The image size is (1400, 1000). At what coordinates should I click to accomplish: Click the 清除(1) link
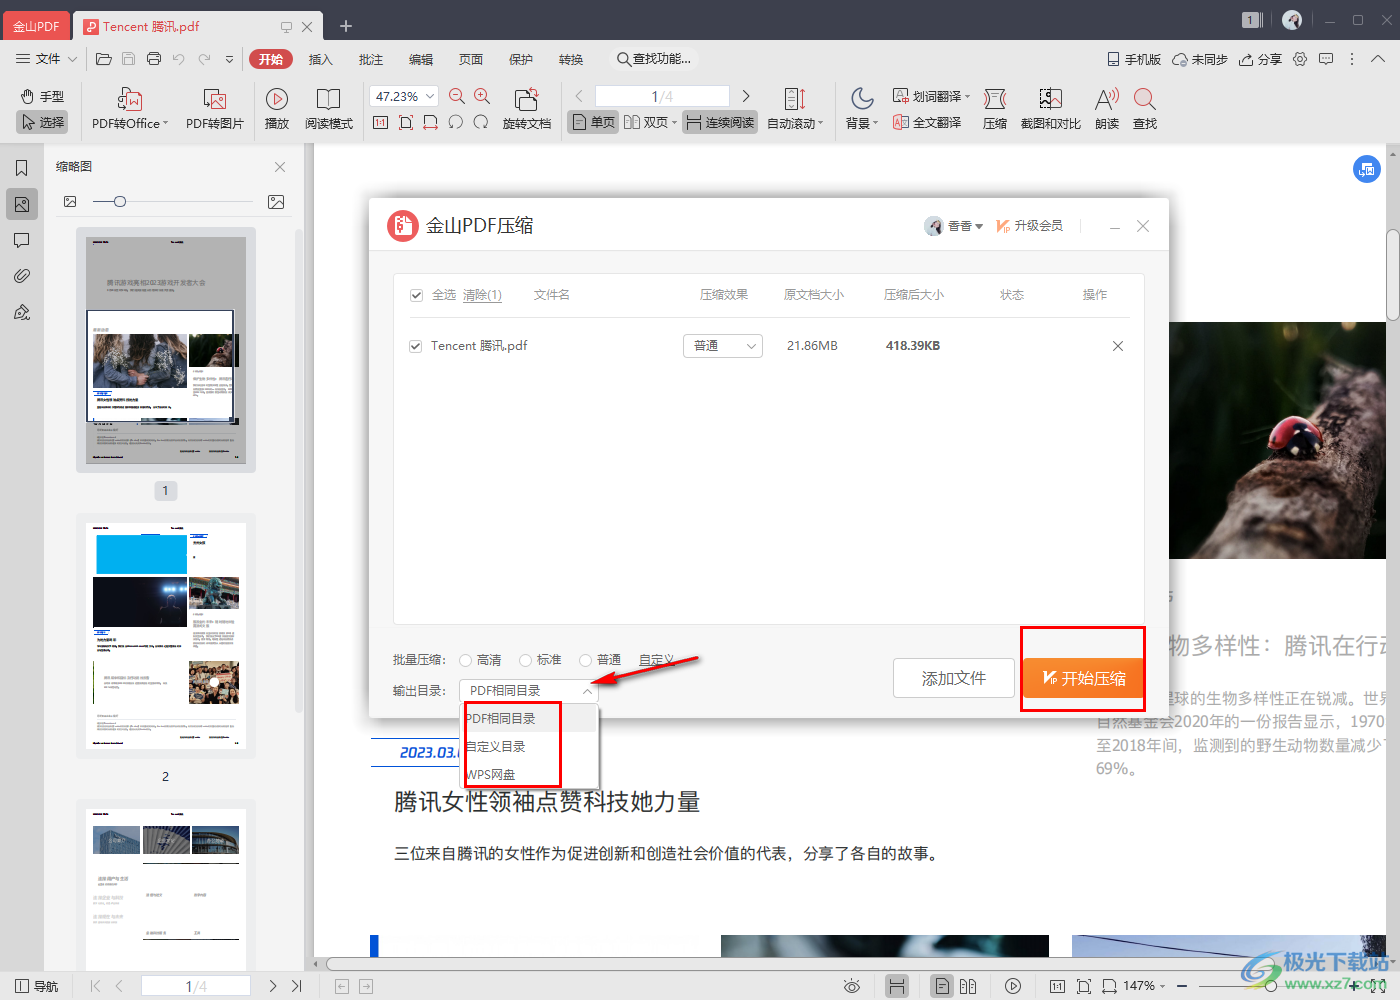(482, 295)
